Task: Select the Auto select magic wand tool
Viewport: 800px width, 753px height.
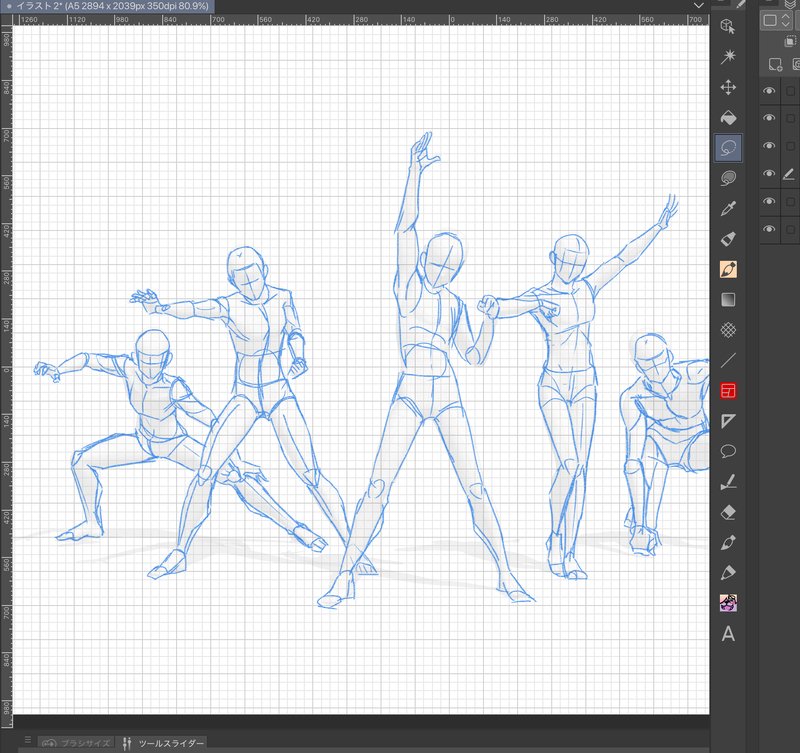Action: 728,56
